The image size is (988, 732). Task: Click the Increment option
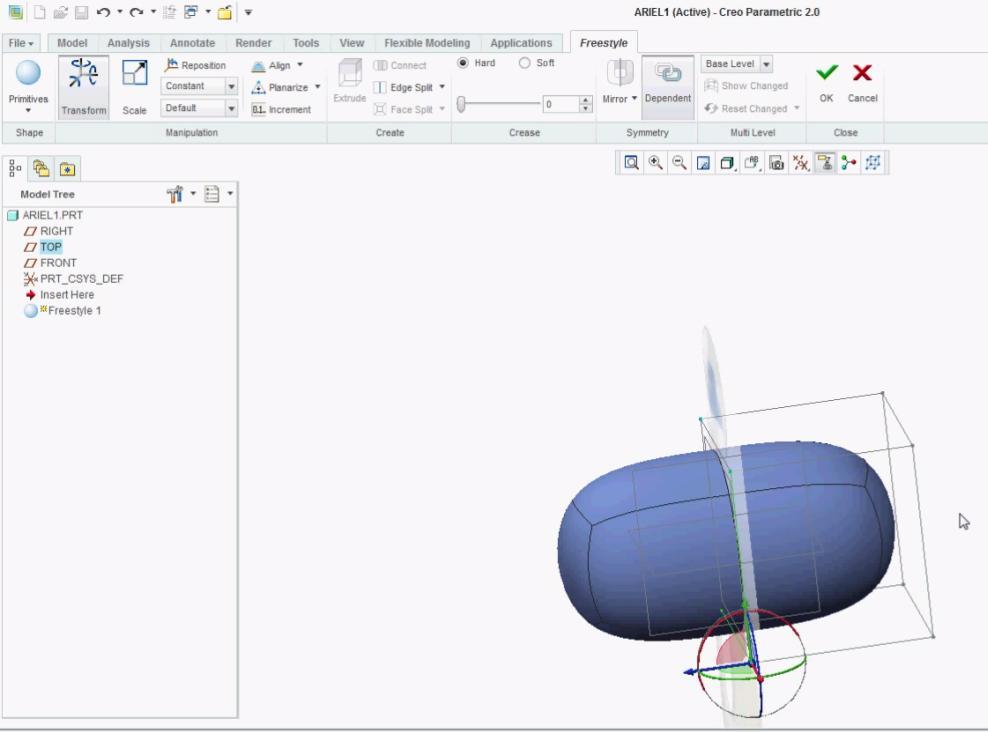(x=281, y=110)
